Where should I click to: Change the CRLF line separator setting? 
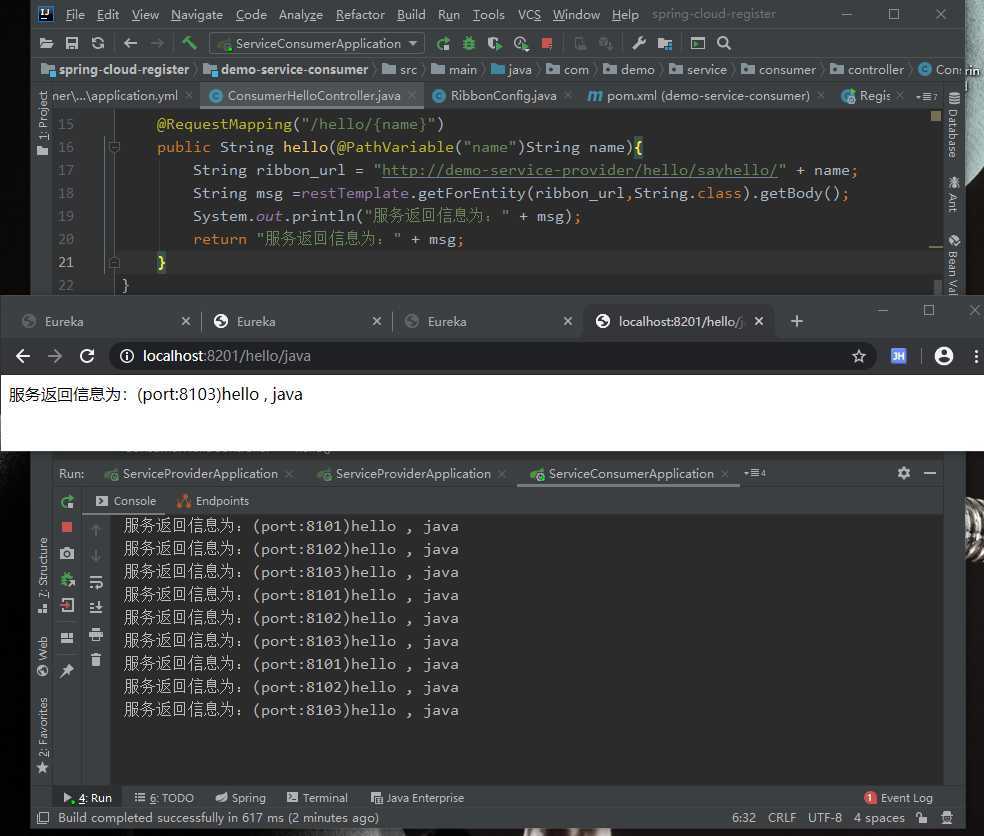click(x=781, y=818)
